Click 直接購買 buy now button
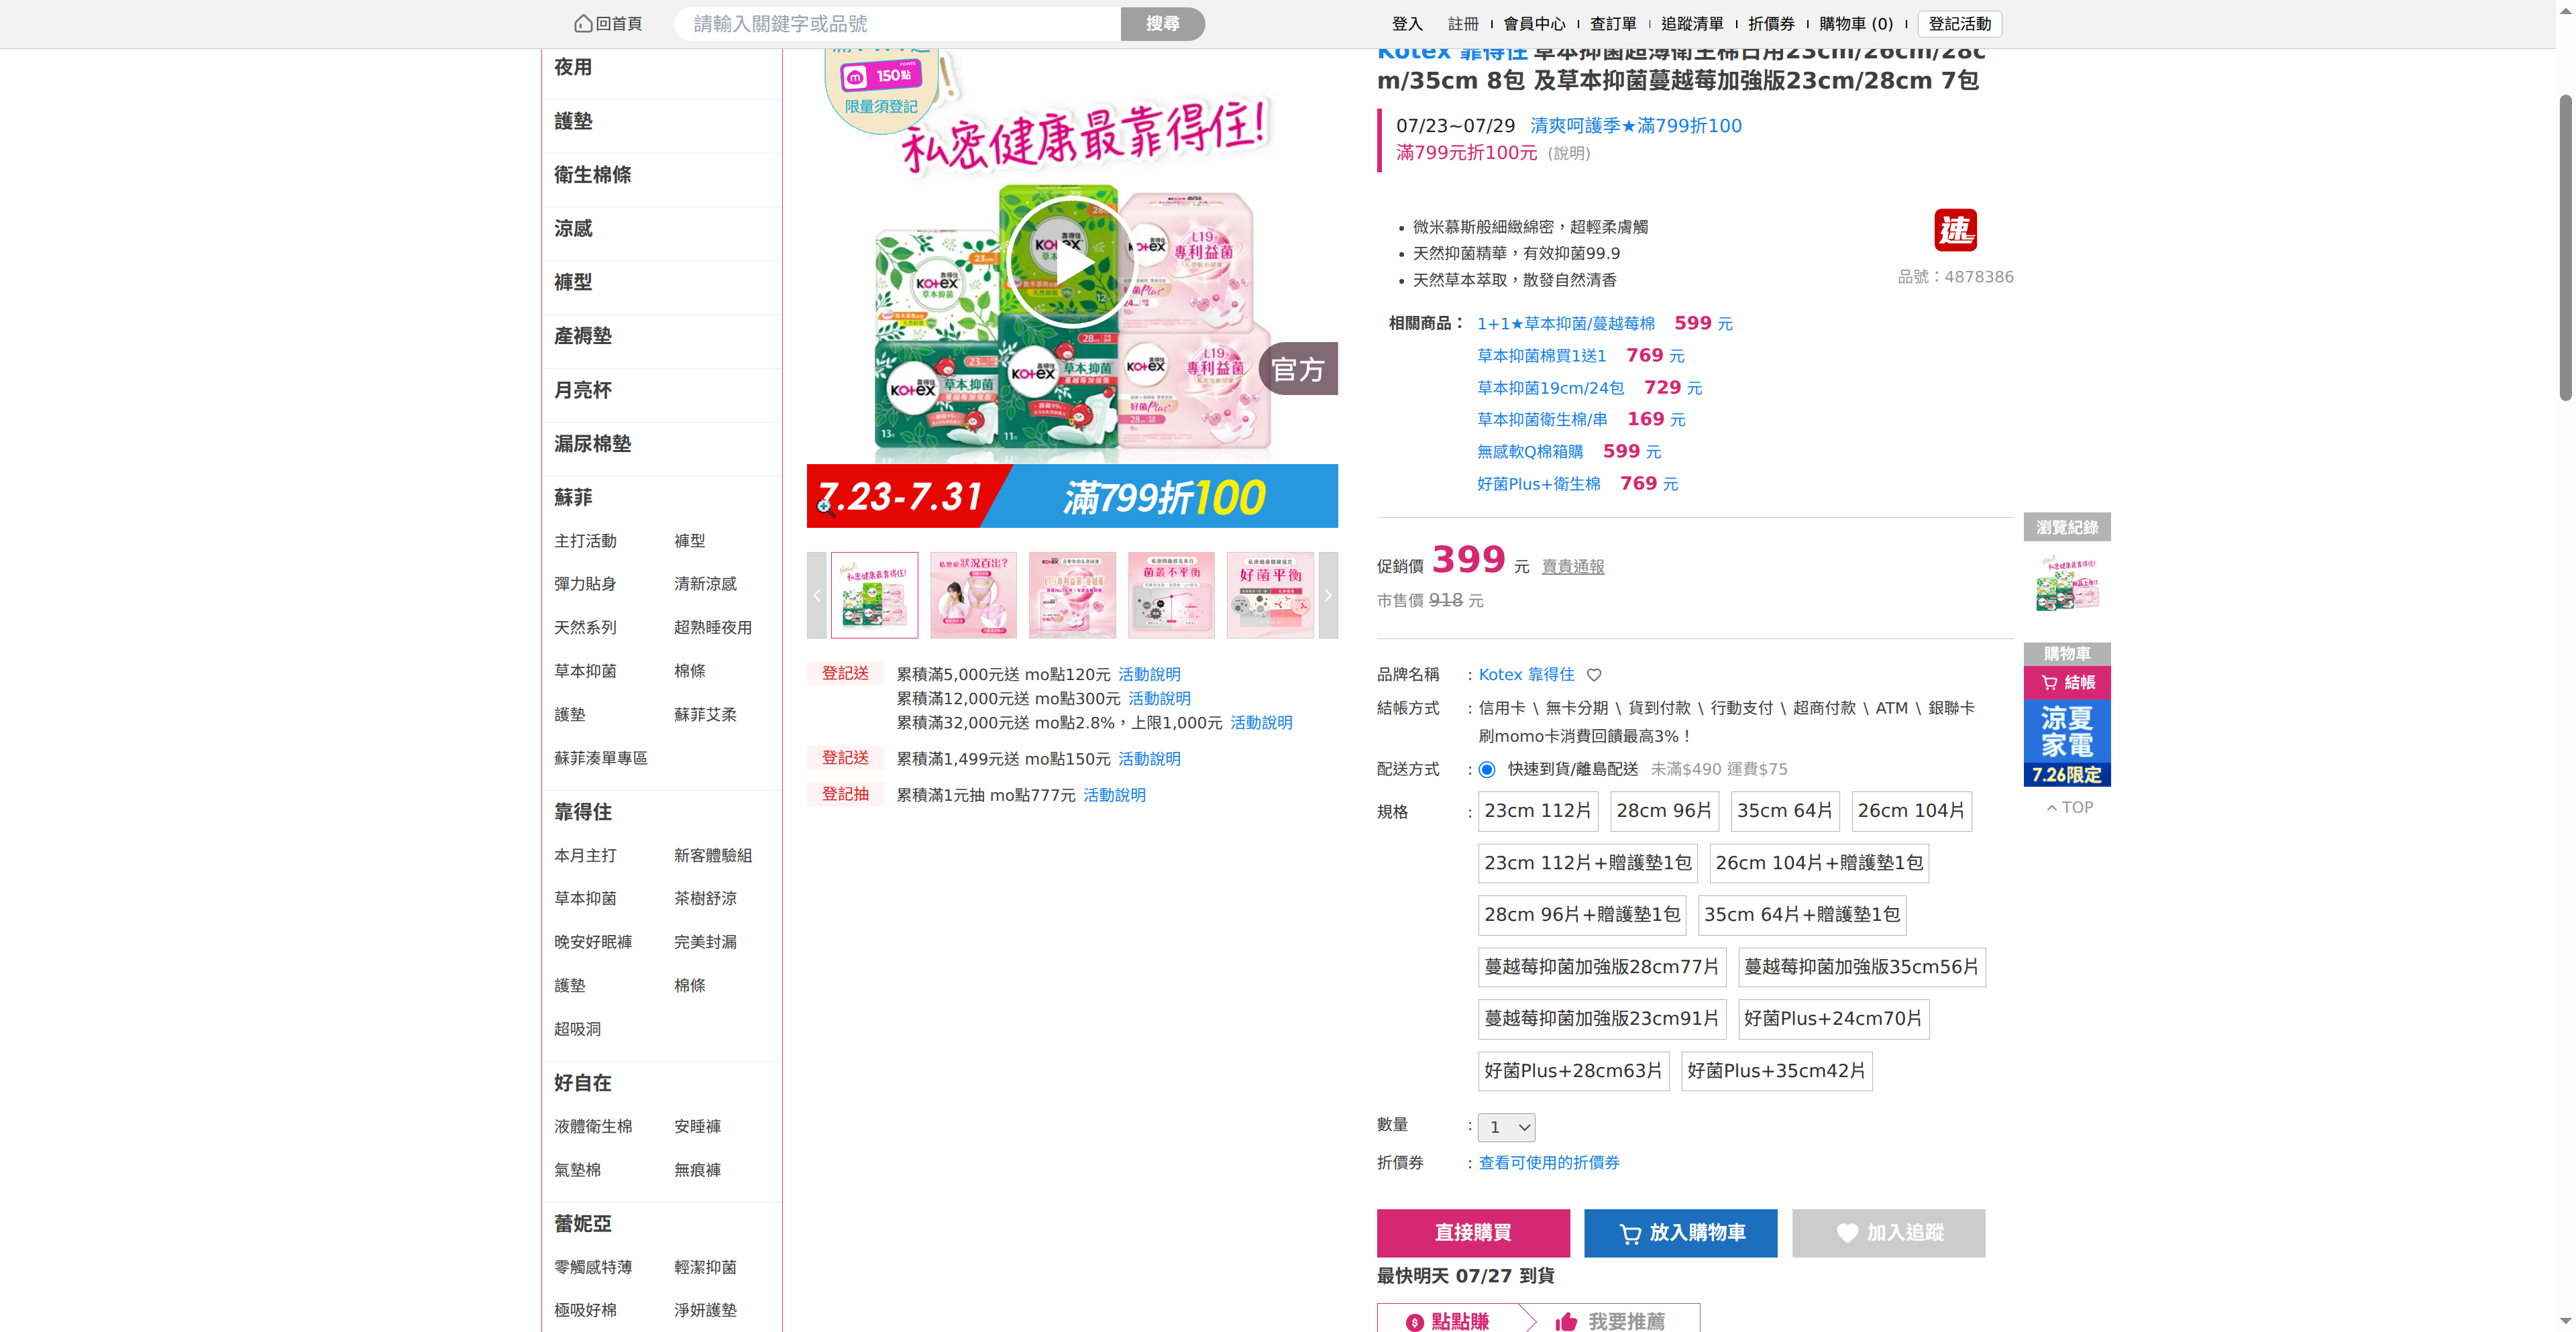 coord(1473,1233)
